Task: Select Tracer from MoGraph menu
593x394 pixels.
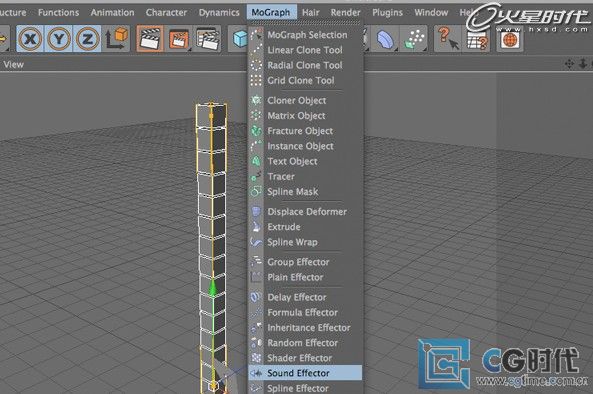Action: point(305,176)
